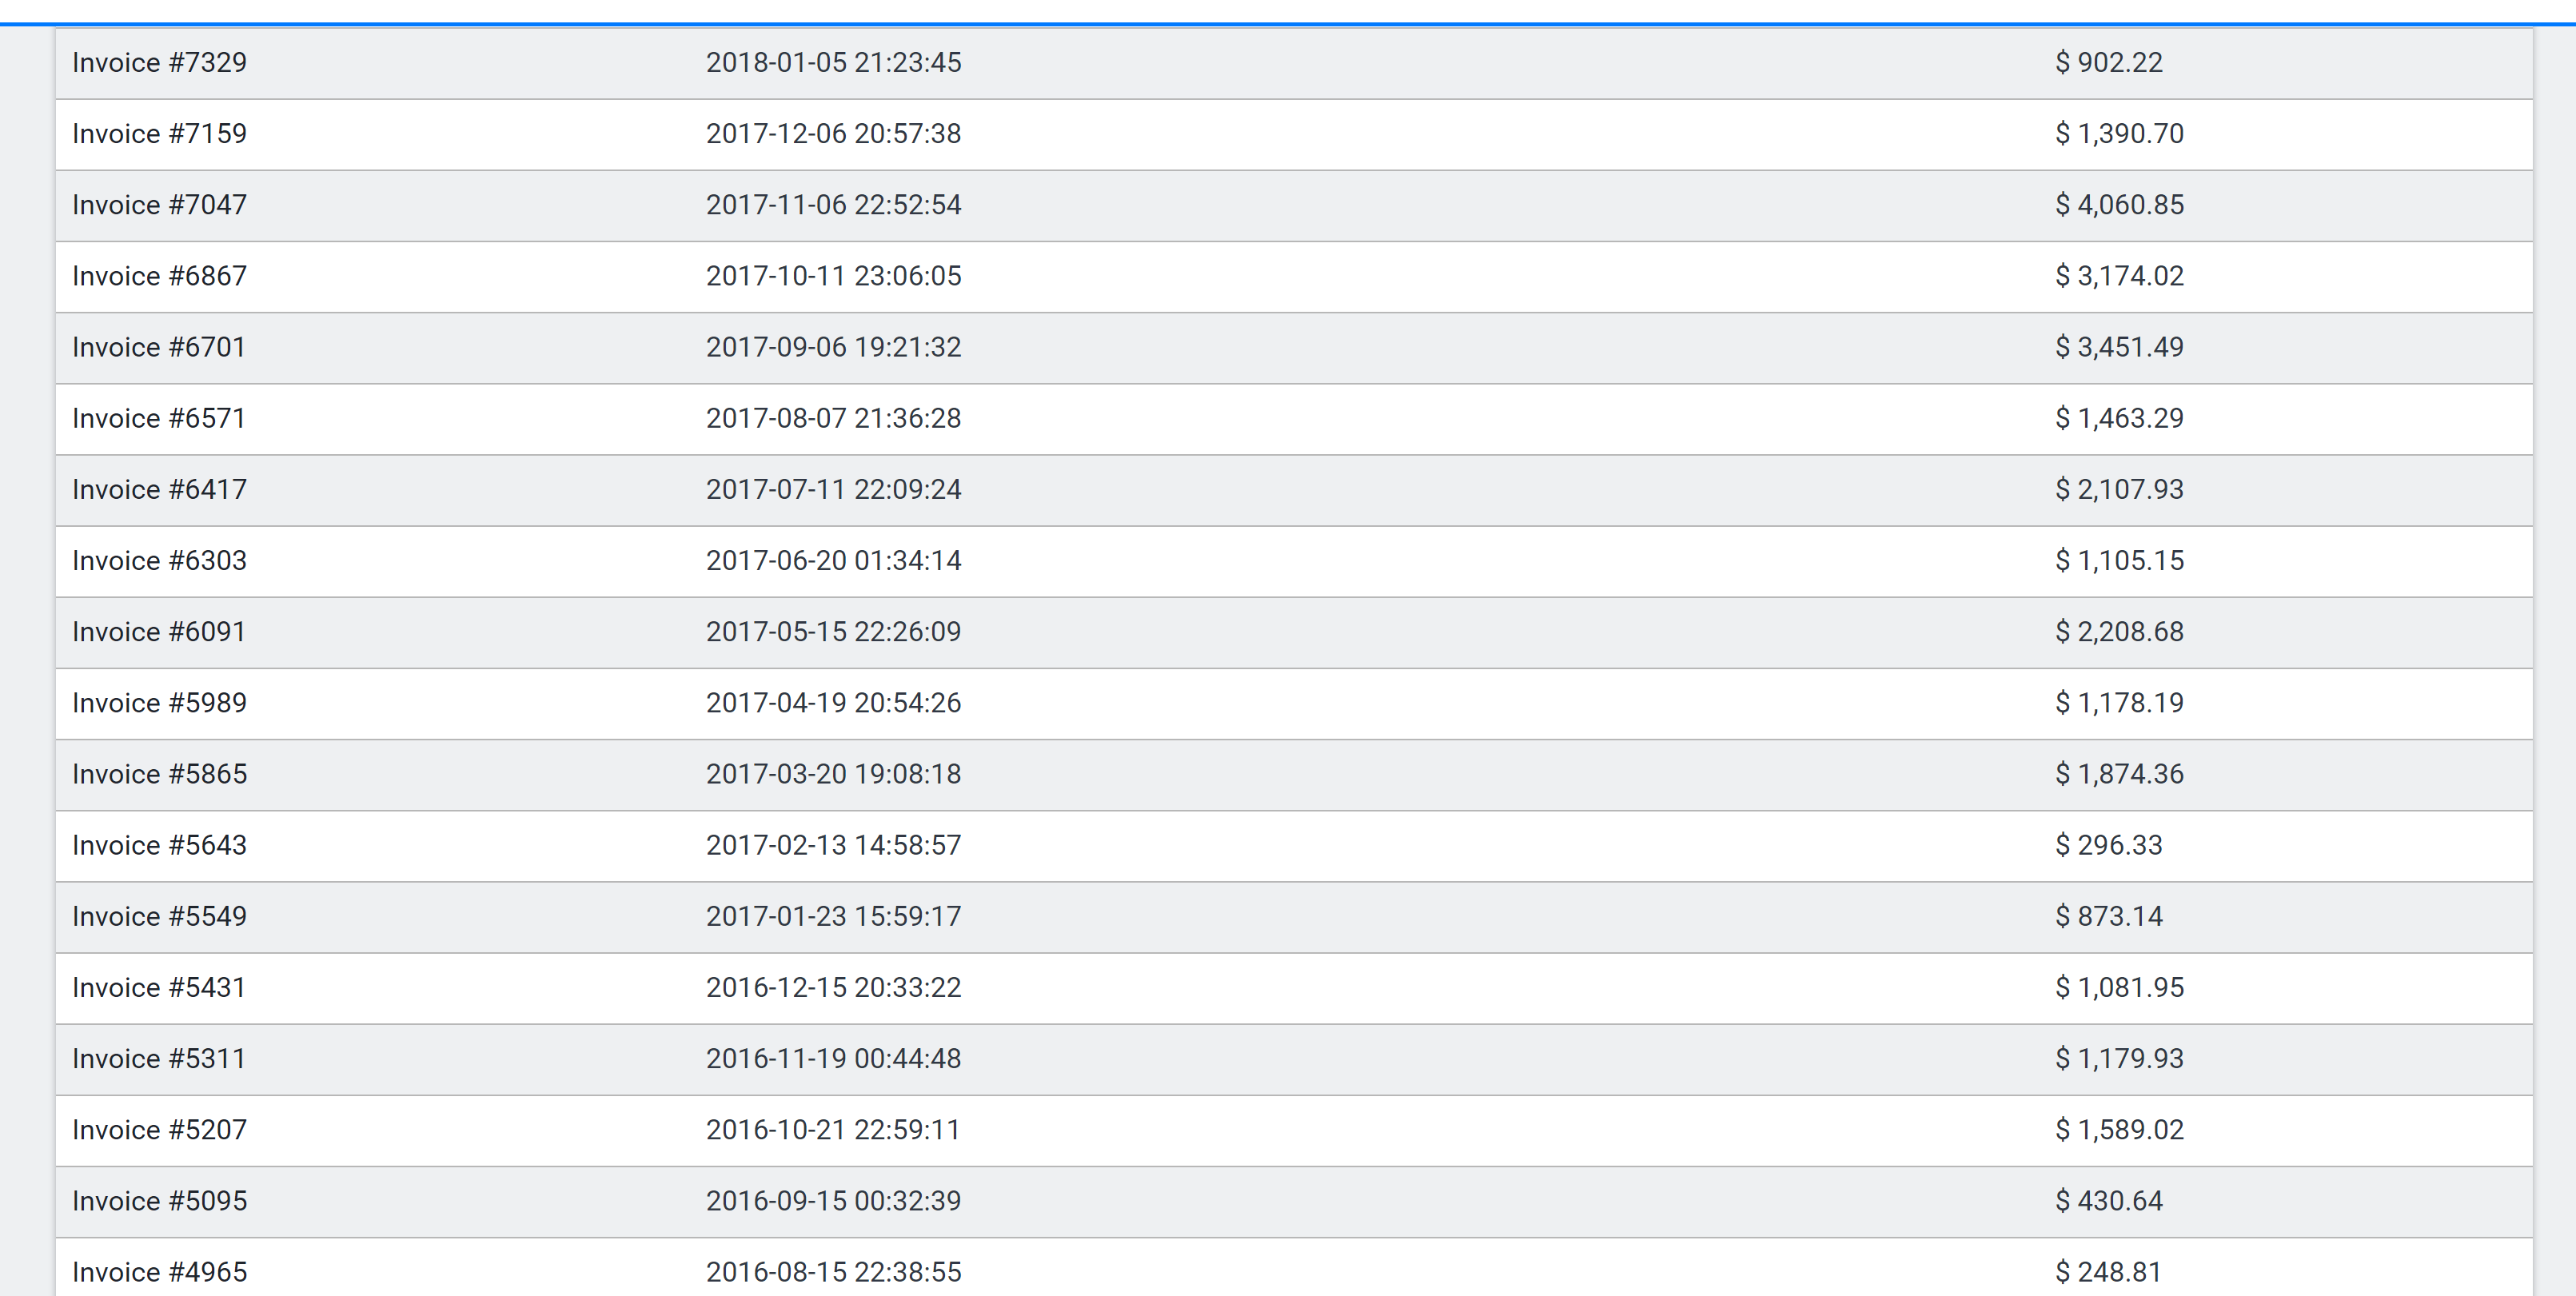
Task: Select Invoice #6303 row
Action: (159, 560)
